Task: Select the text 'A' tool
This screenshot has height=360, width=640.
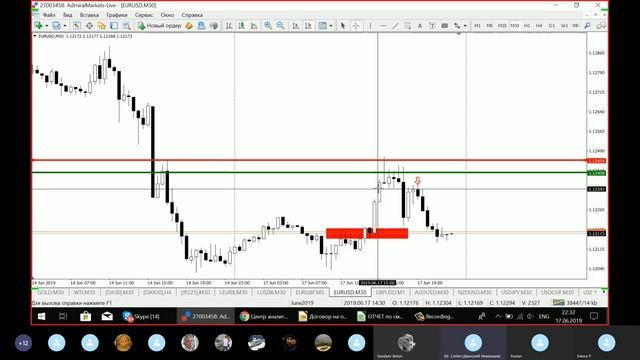Action: coord(420,26)
